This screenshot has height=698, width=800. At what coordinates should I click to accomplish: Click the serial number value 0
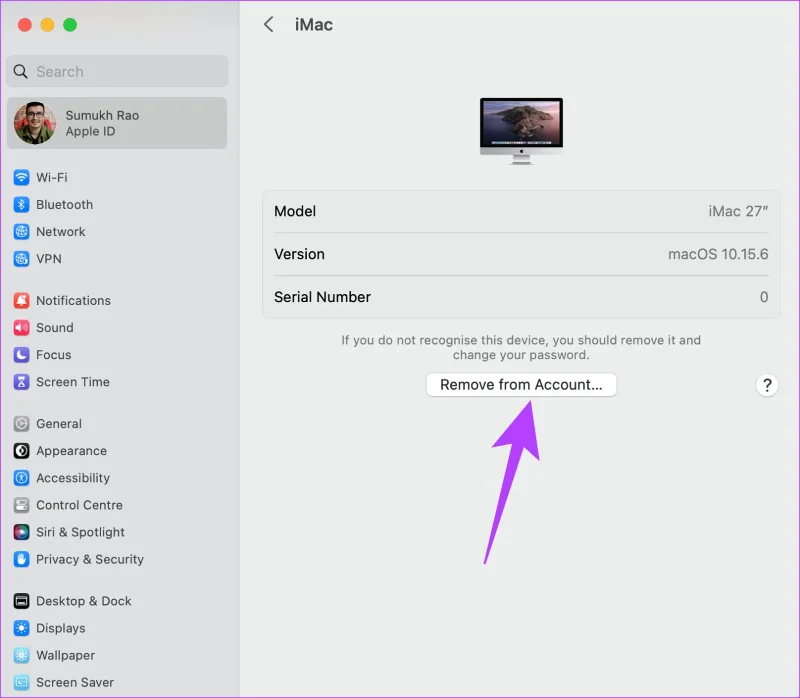pyautogui.click(x=764, y=297)
